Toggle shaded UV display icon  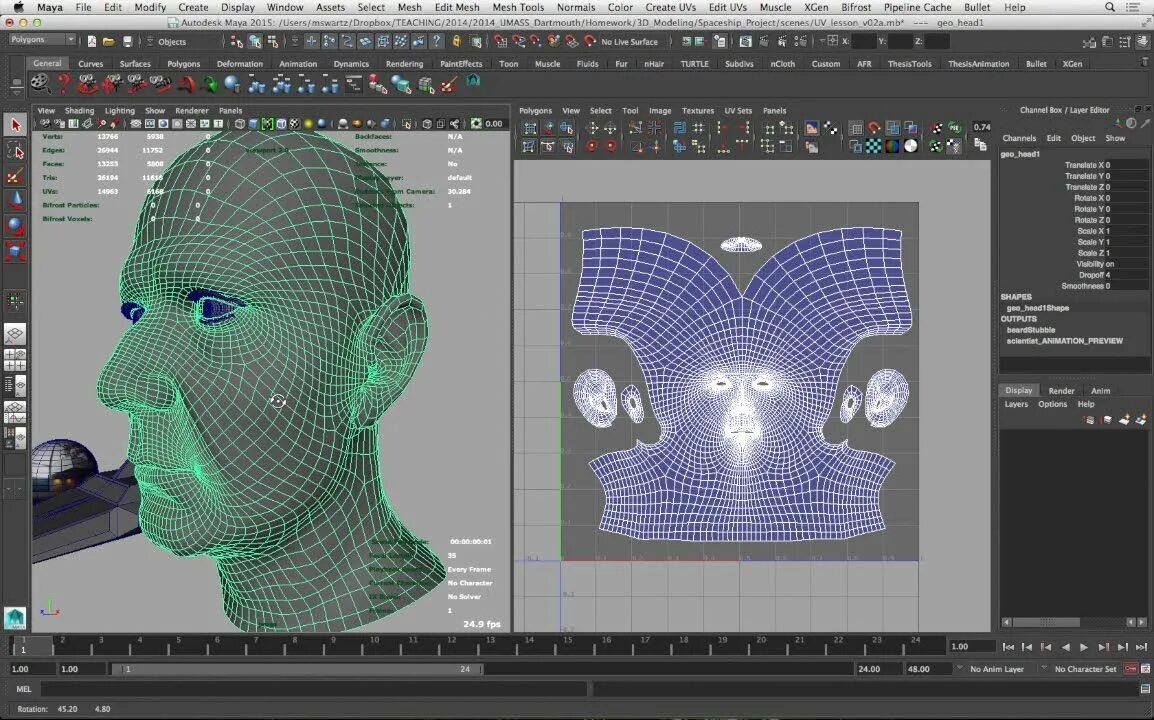(x=892, y=129)
